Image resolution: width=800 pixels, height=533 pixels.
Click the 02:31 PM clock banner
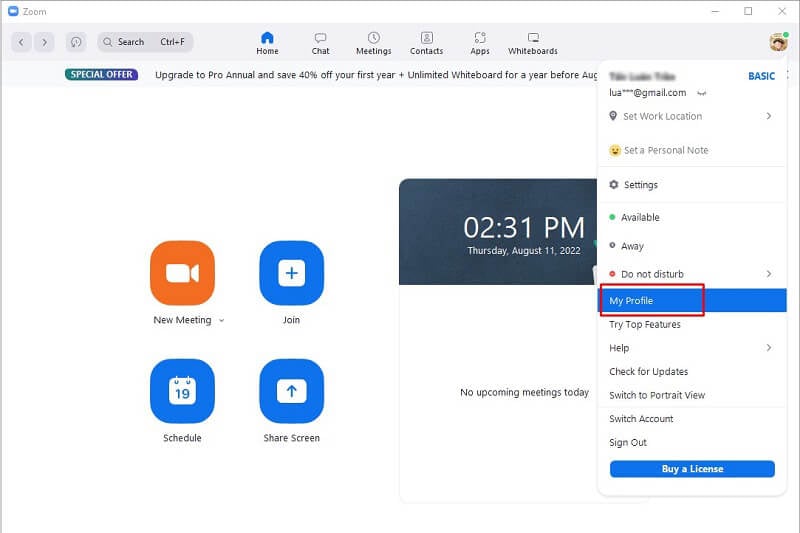(x=498, y=232)
